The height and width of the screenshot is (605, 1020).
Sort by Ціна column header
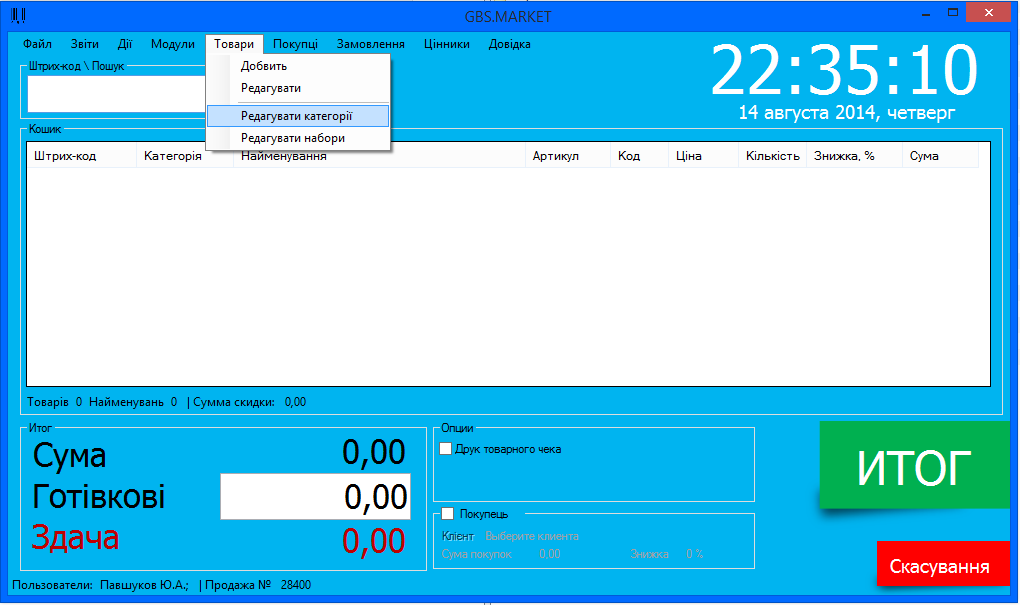(703, 156)
